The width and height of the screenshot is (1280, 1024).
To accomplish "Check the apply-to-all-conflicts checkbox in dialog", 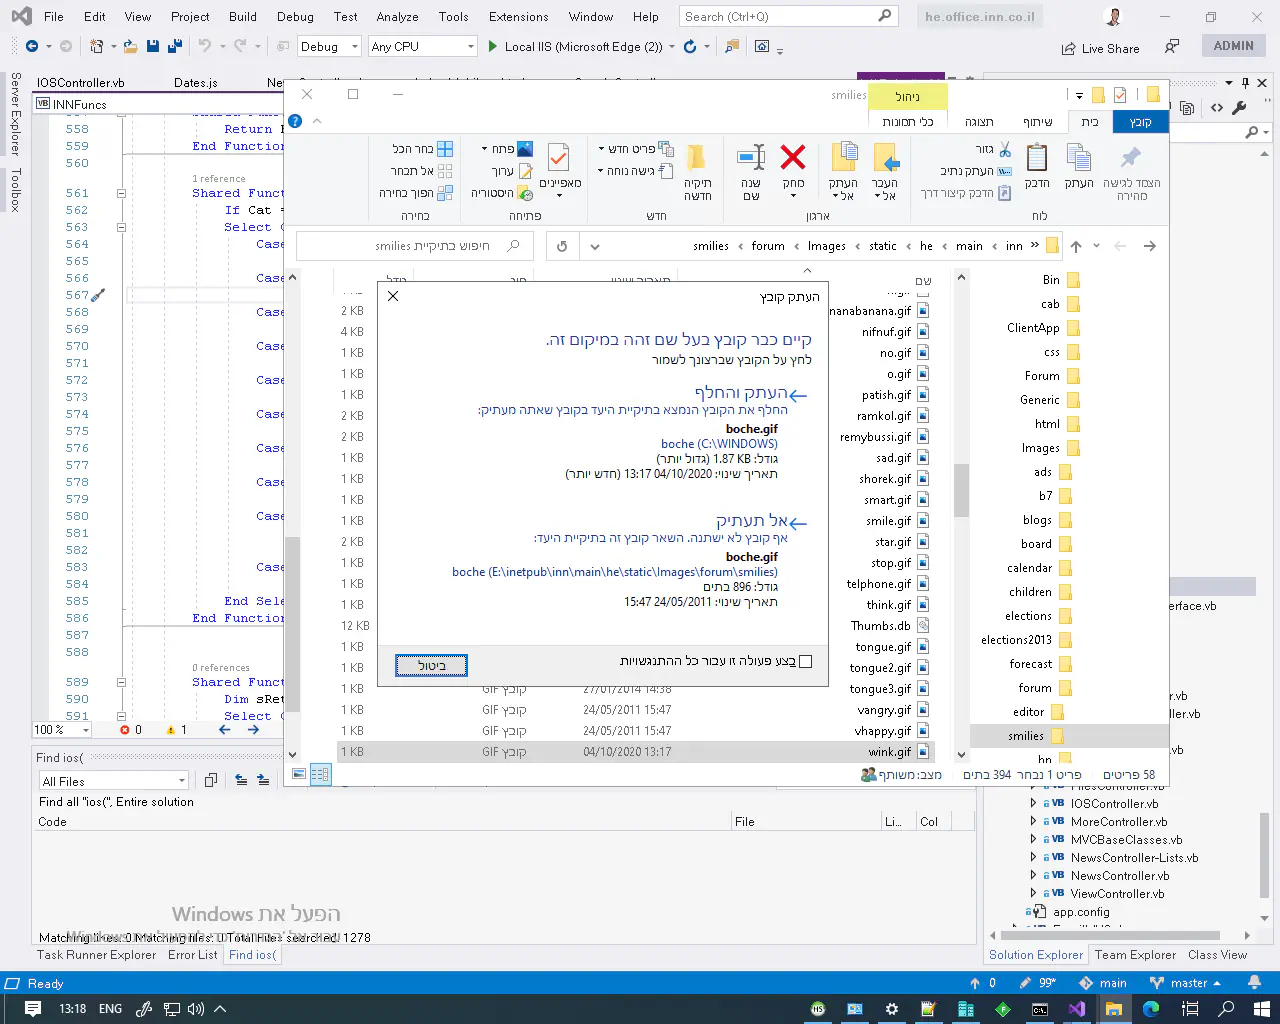I will pos(806,661).
